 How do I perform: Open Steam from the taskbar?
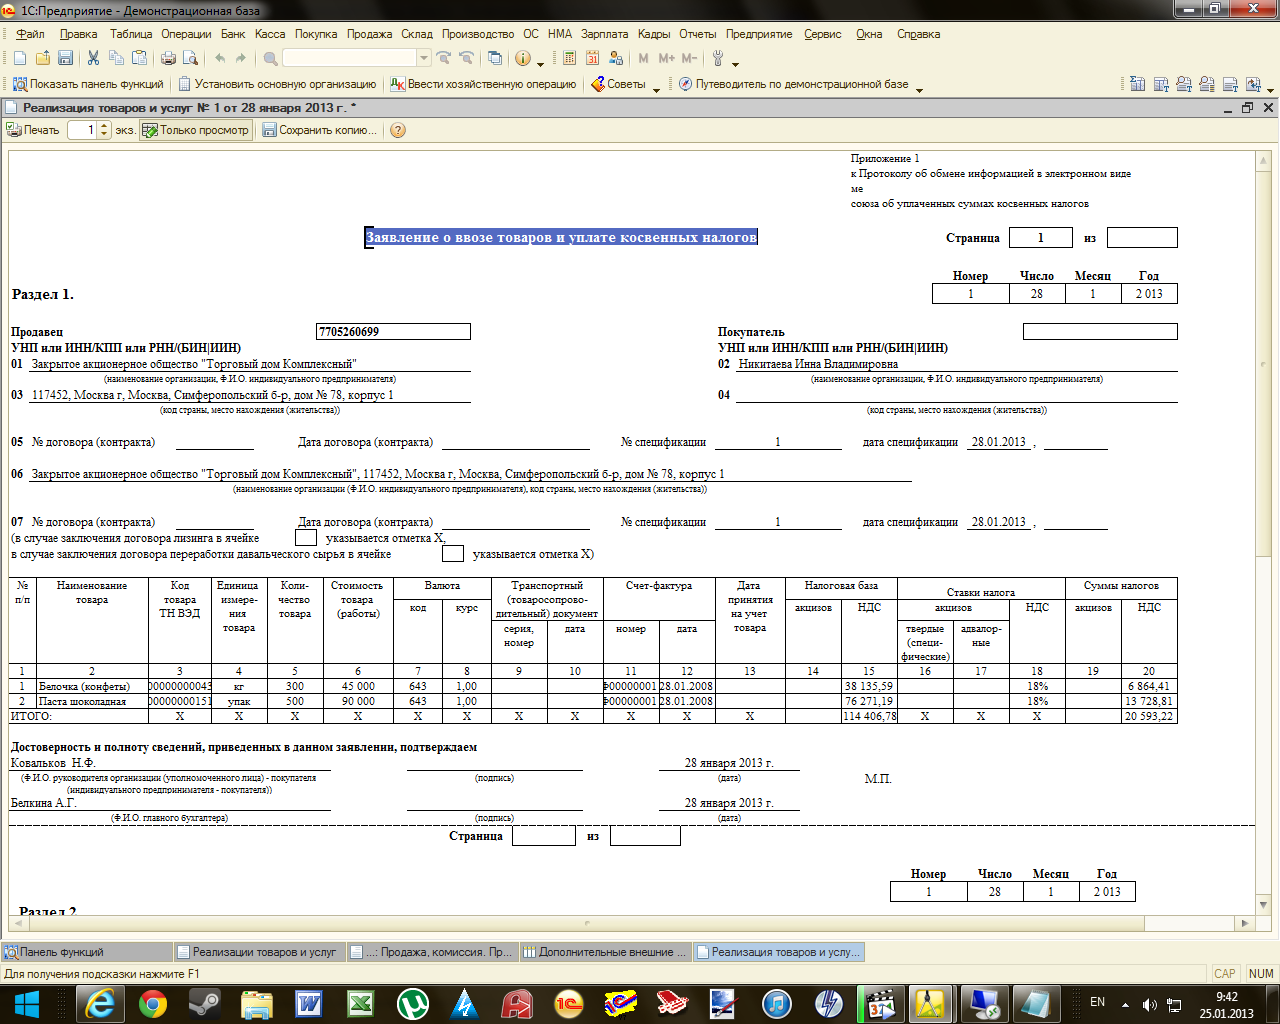[x=204, y=1003]
